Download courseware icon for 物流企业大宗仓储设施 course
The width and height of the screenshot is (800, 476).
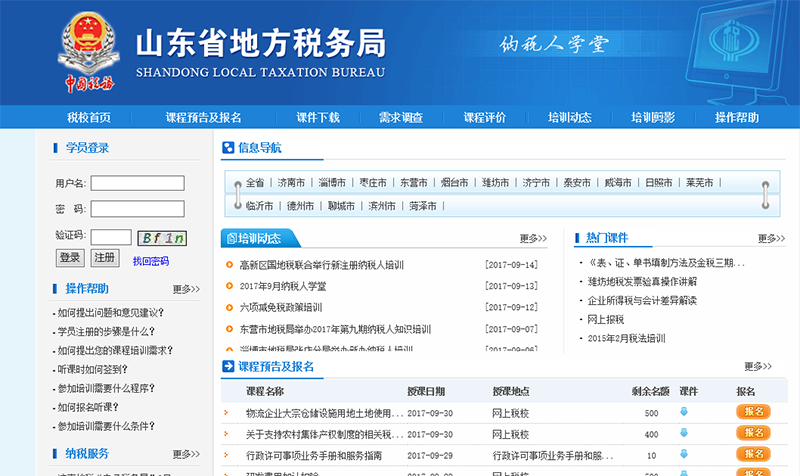684,412
